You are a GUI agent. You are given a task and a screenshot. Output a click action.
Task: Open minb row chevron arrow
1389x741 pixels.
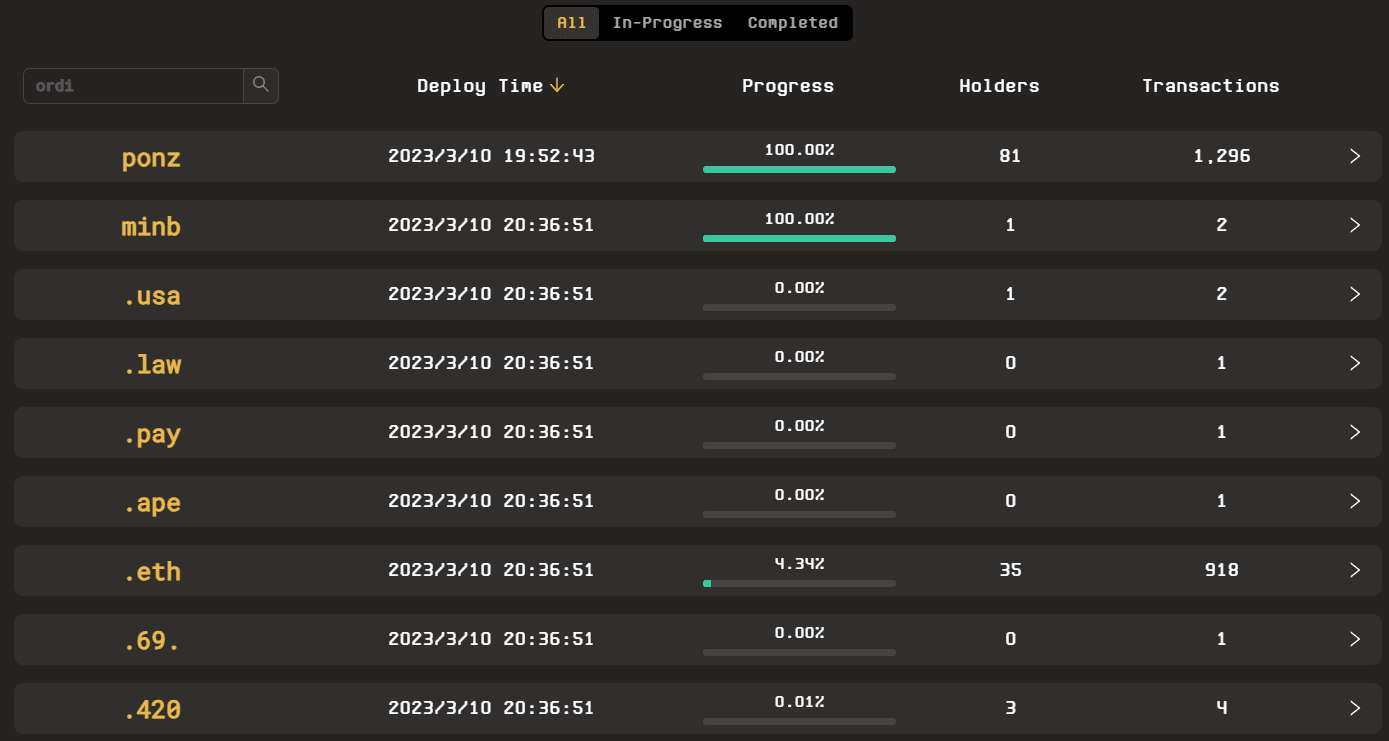pyautogui.click(x=1355, y=225)
